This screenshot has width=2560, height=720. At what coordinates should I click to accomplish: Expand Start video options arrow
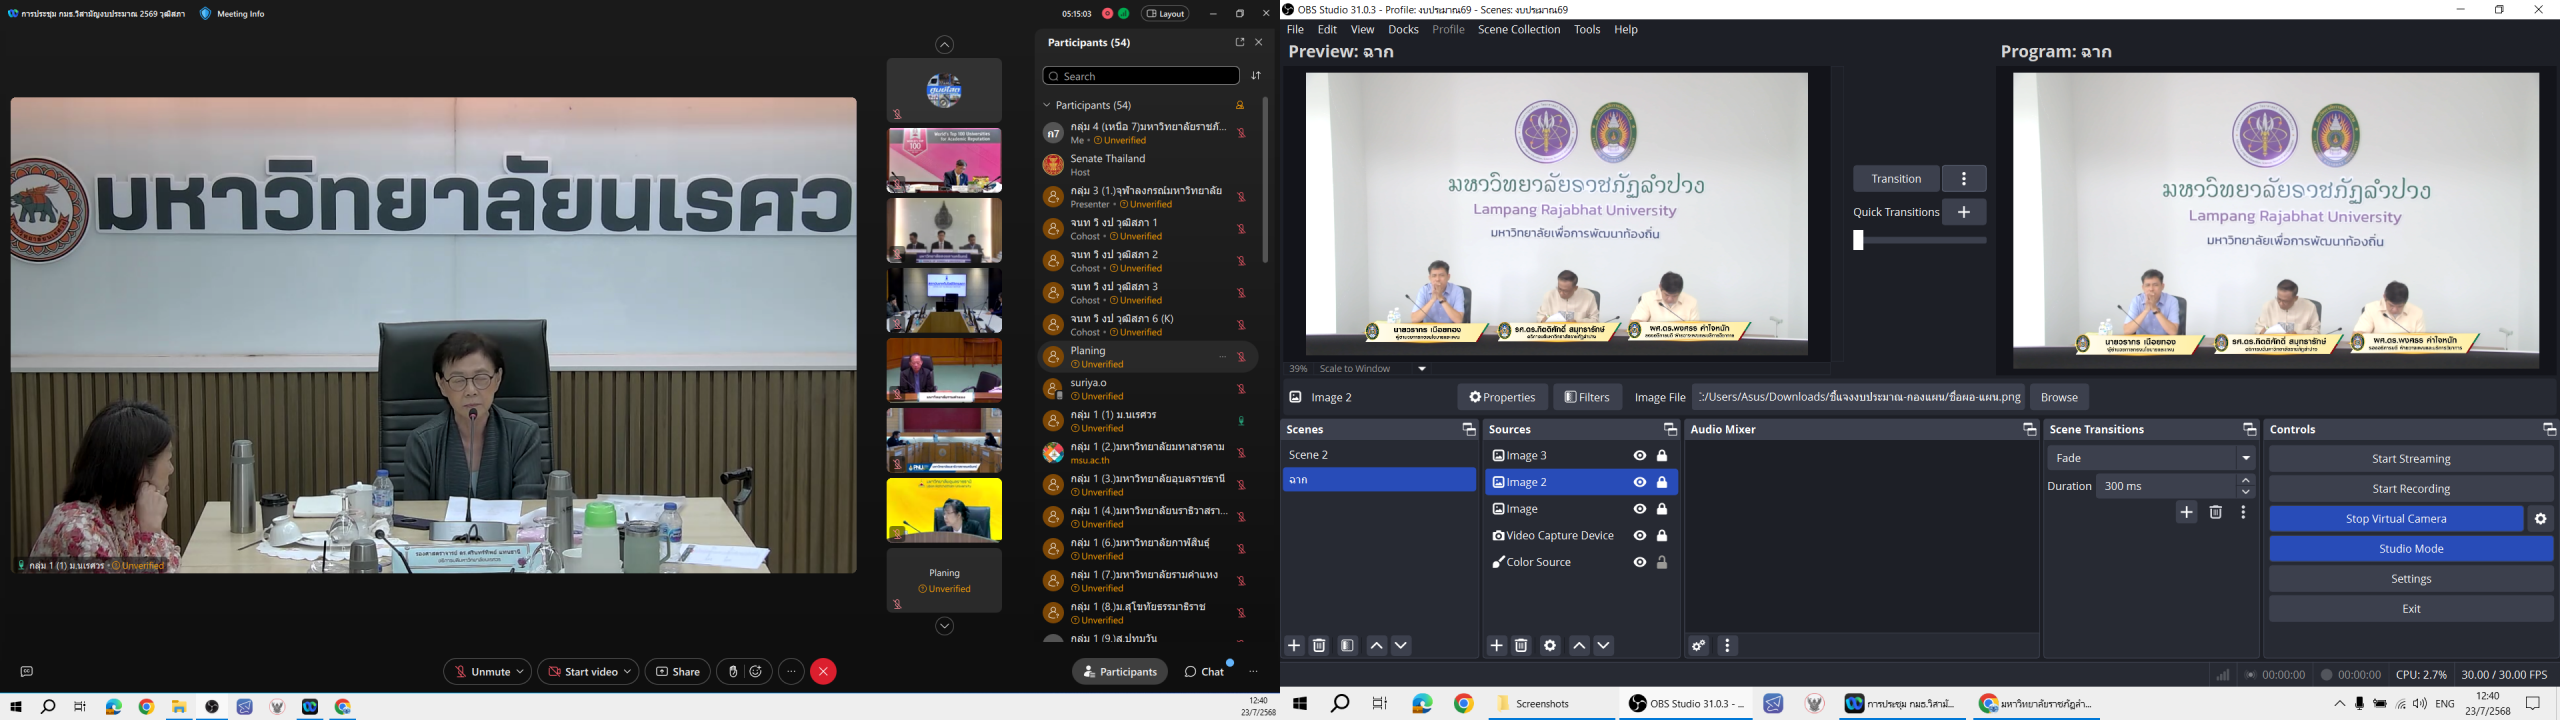pyautogui.click(x=627, y=672)
